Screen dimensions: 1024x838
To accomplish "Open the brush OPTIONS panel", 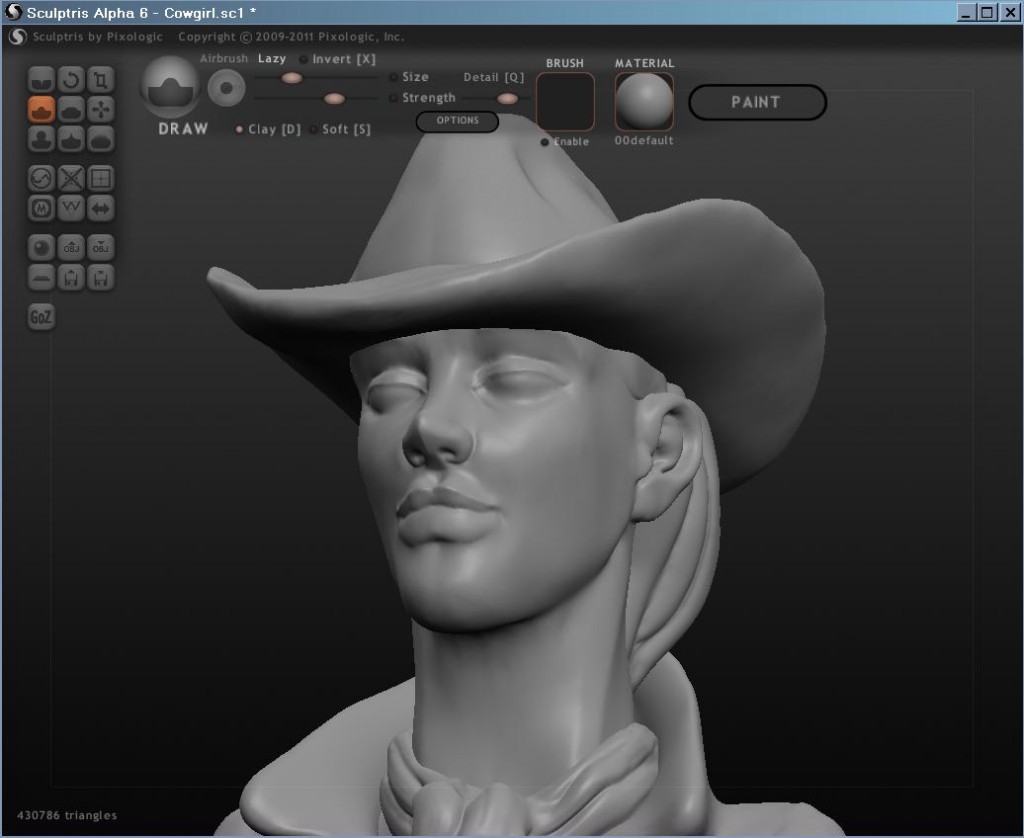I will [x=457, y=121].
